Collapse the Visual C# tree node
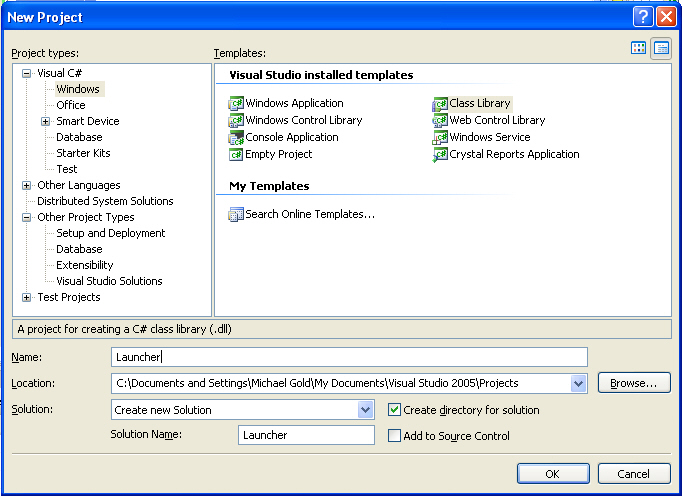The height and width of the screenshot is (496, 682). [27, 74]
